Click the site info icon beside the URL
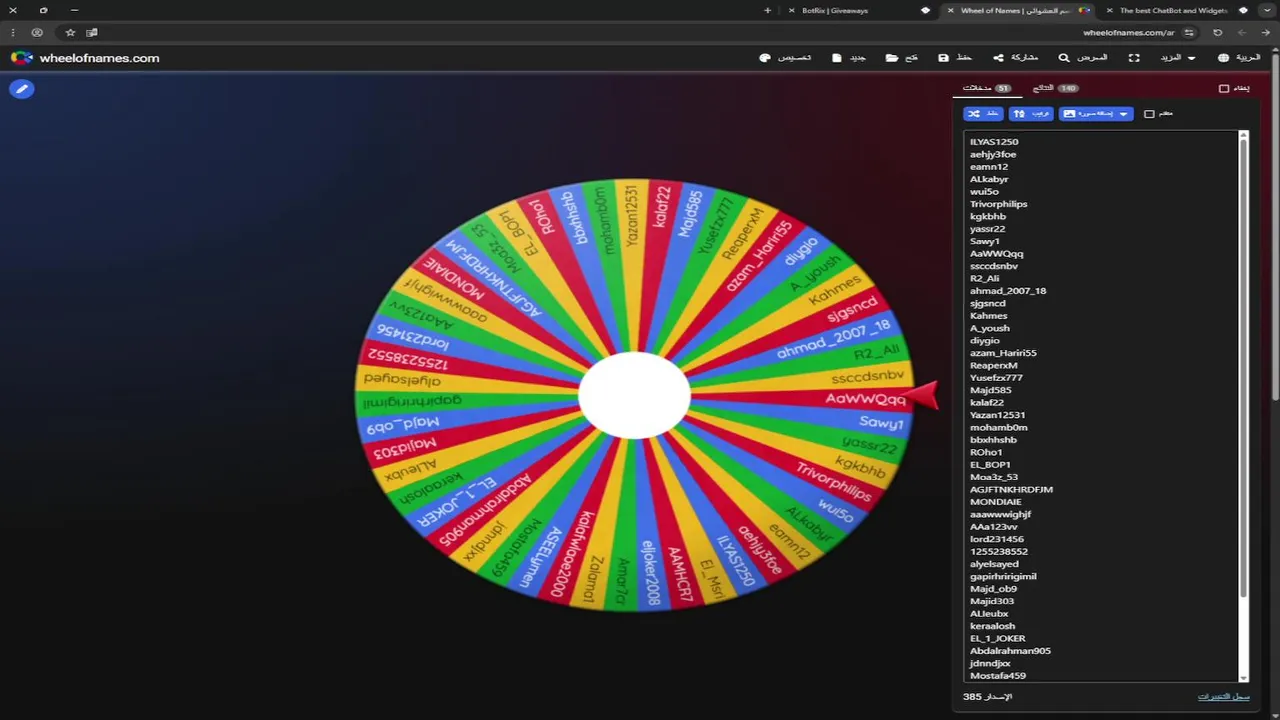This screenshot has width=1280, height=720. coord(1189,33)
